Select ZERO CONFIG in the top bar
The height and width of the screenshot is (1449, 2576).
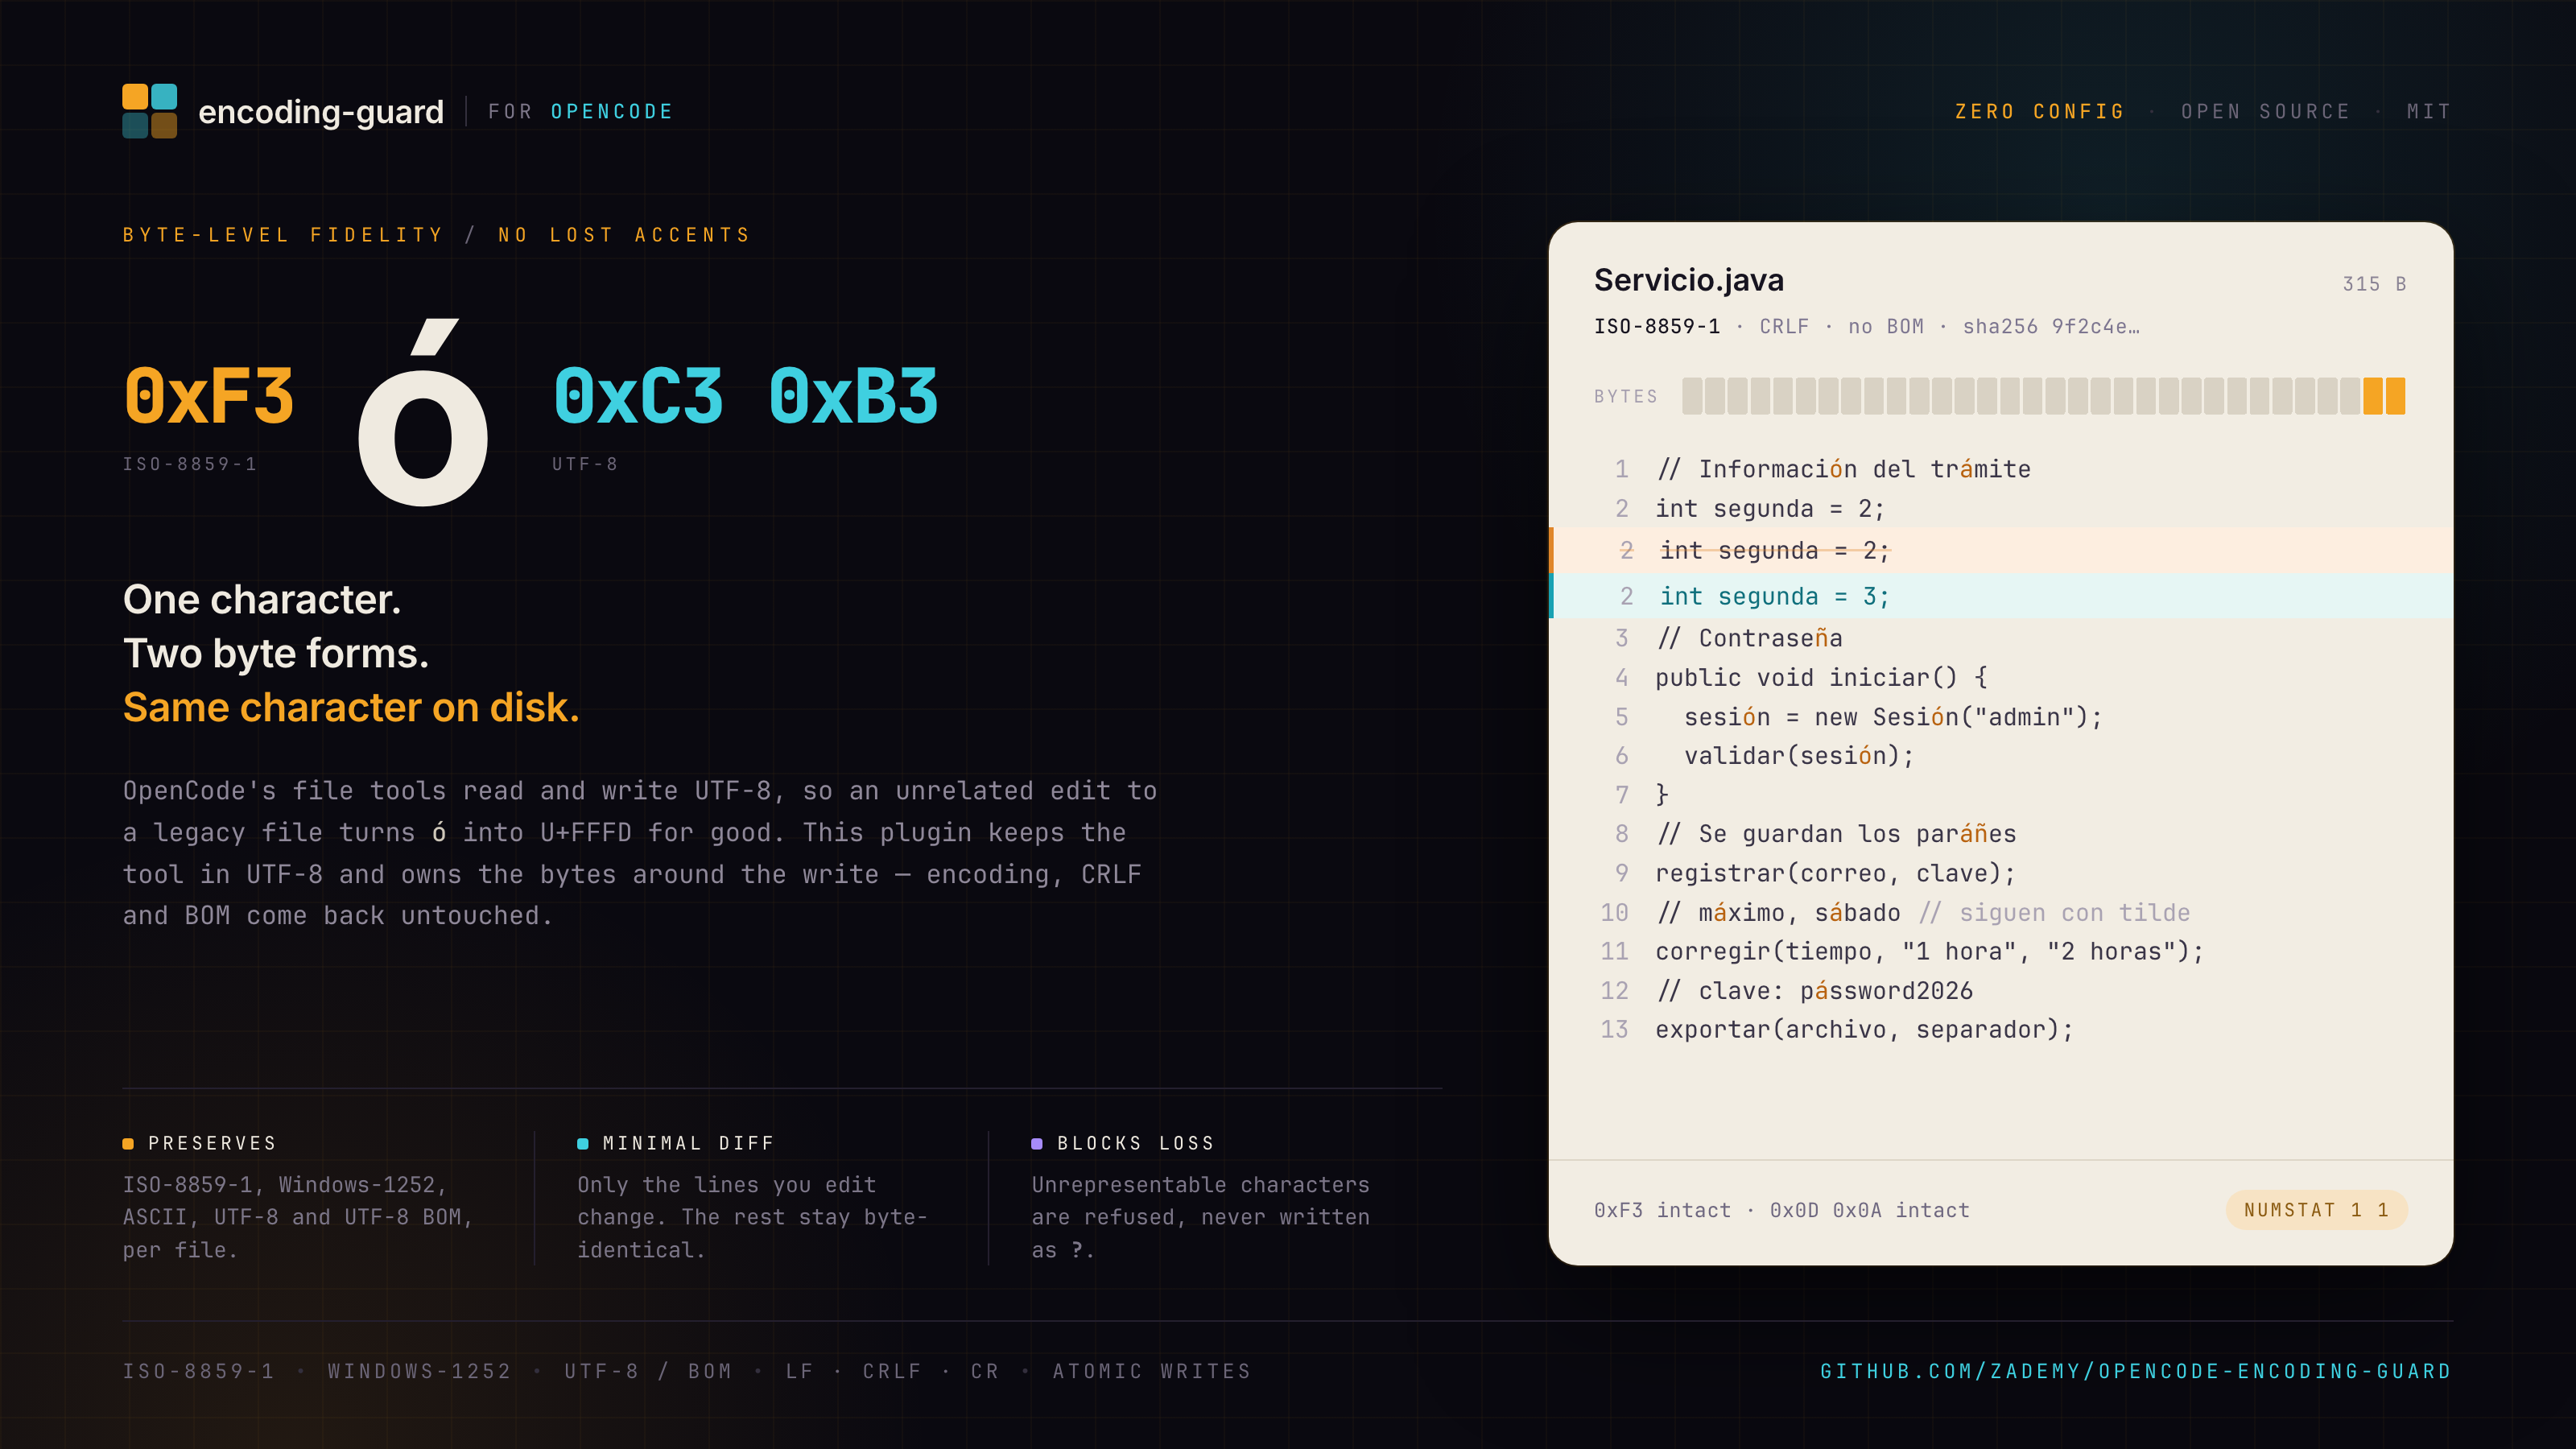pos(2040,112)
